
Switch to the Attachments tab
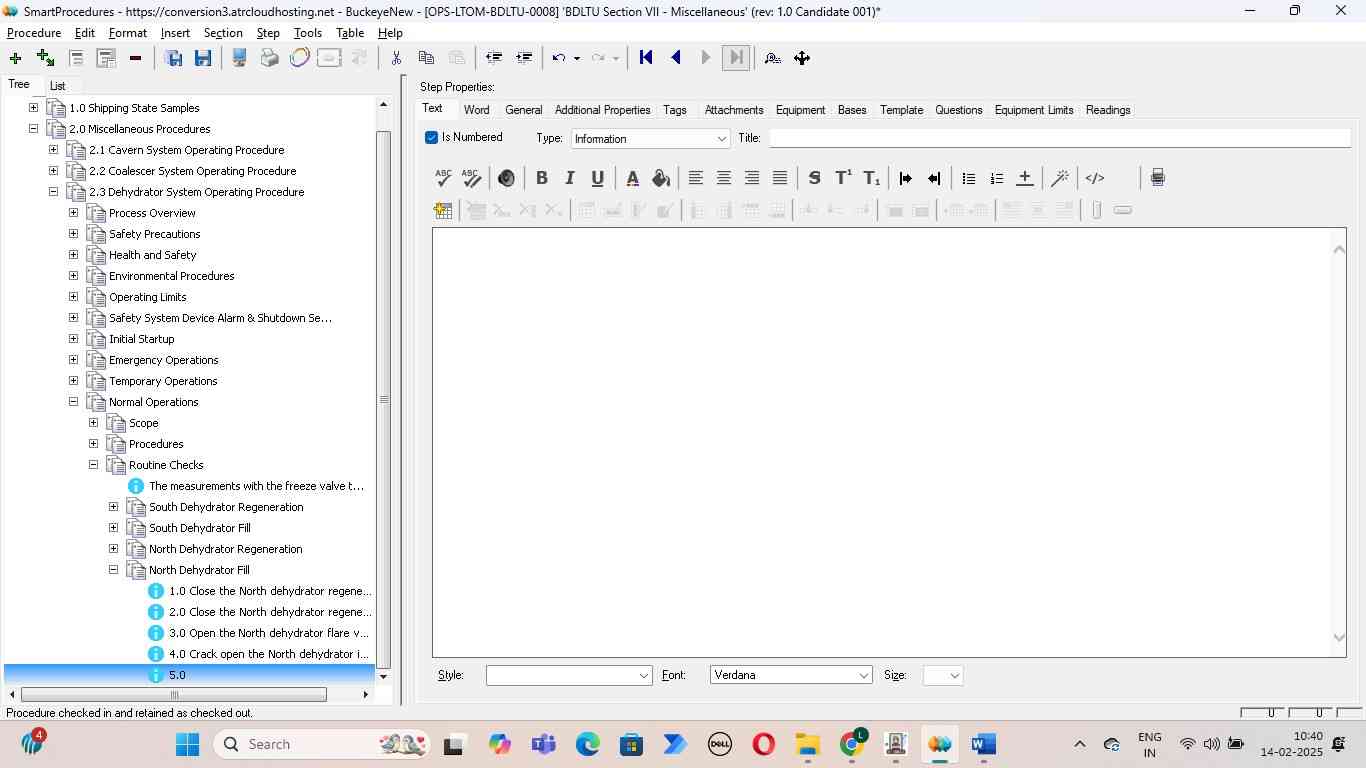[x=733, y=110]
